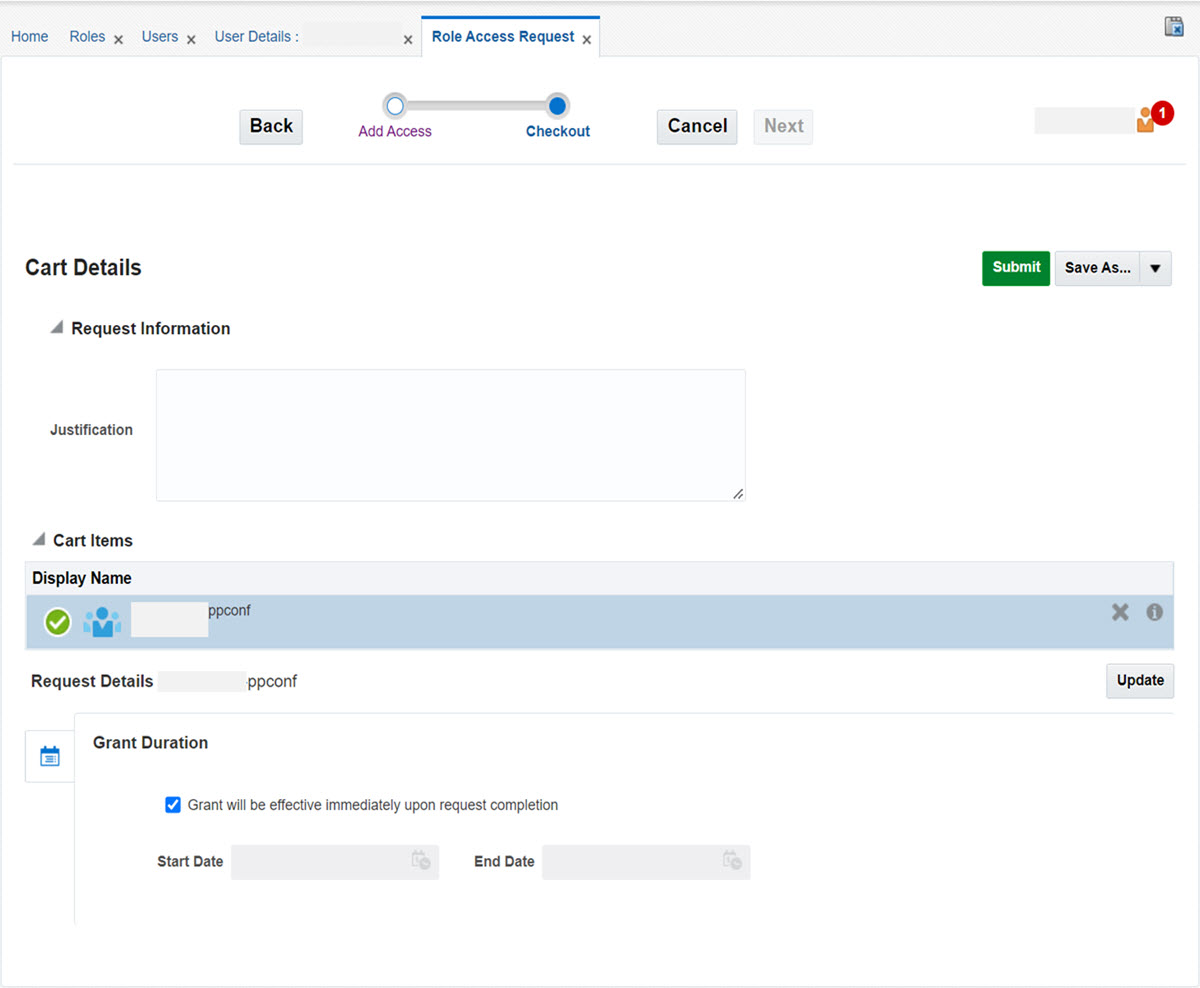Click inside the Justification text area
This screenshot has height=988, width=1200.
(x=450, y=434)
